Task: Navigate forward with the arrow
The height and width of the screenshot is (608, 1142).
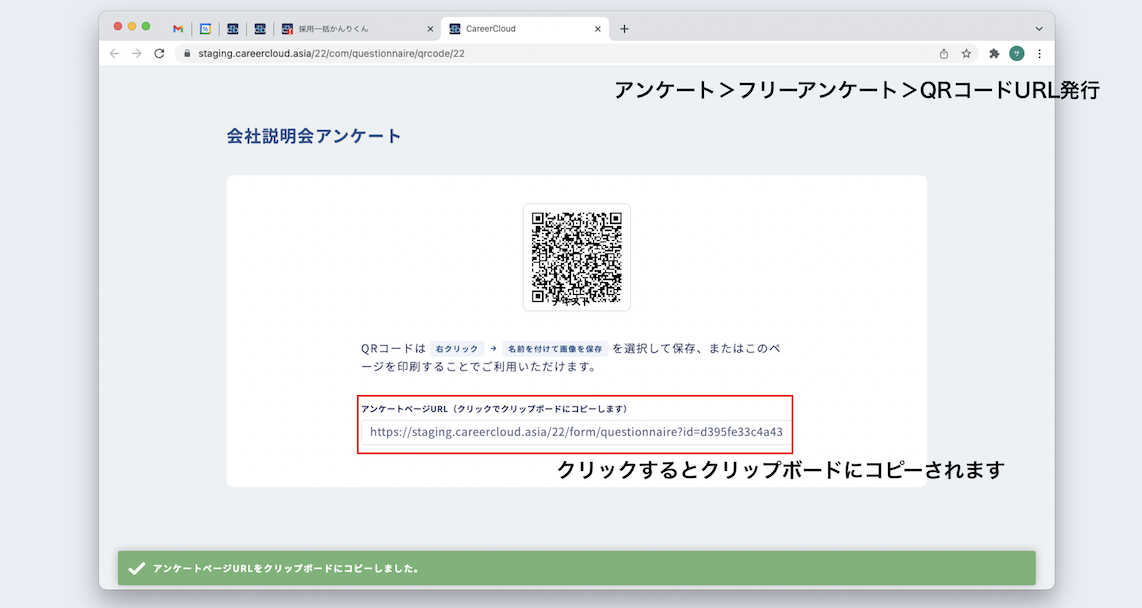Action: pos(136,53)
